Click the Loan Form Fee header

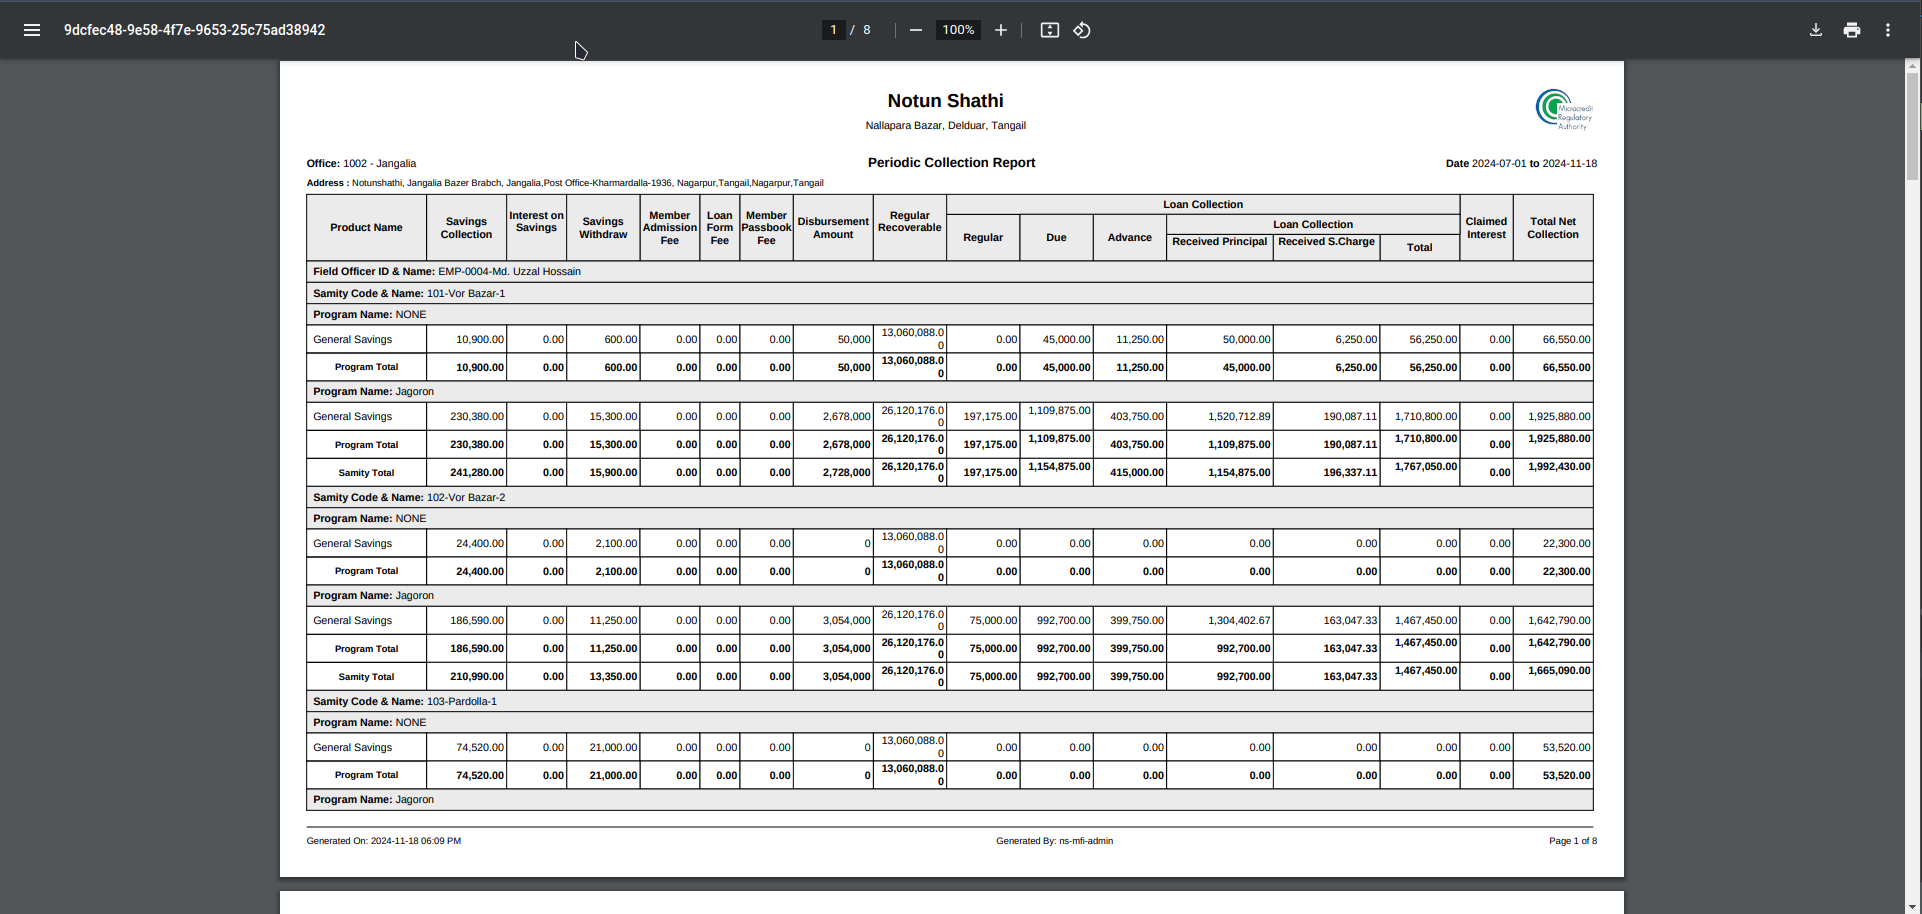click(719, 228)
